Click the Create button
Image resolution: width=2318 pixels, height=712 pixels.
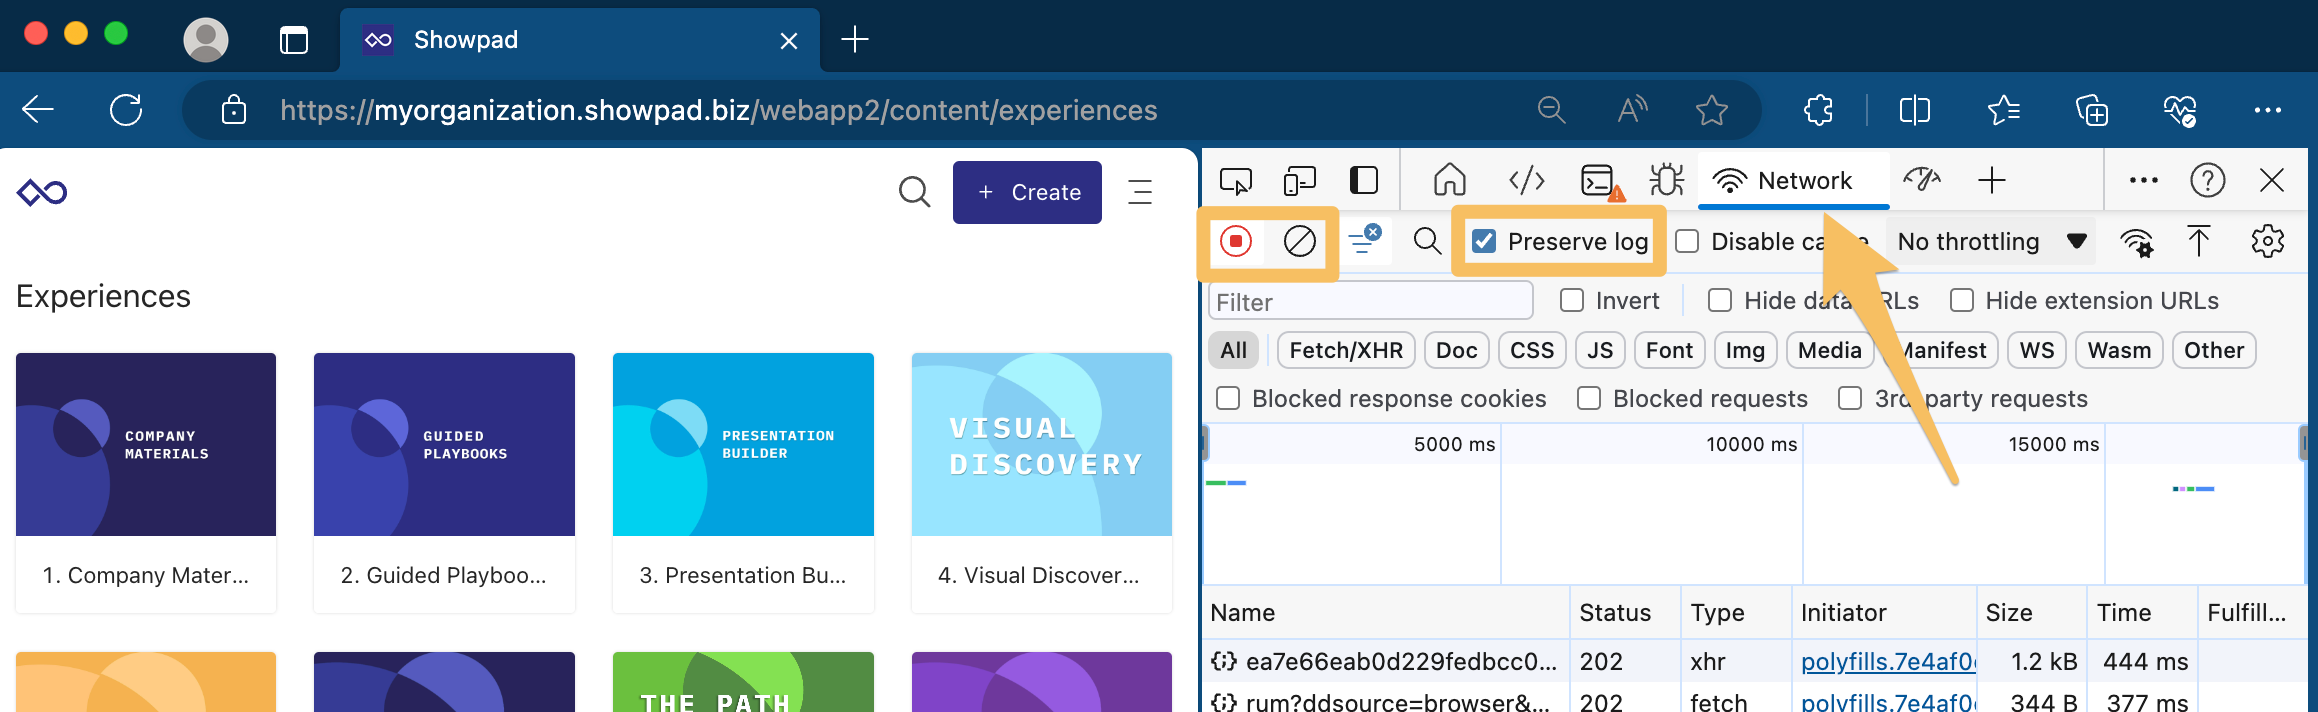point(1027,192)
